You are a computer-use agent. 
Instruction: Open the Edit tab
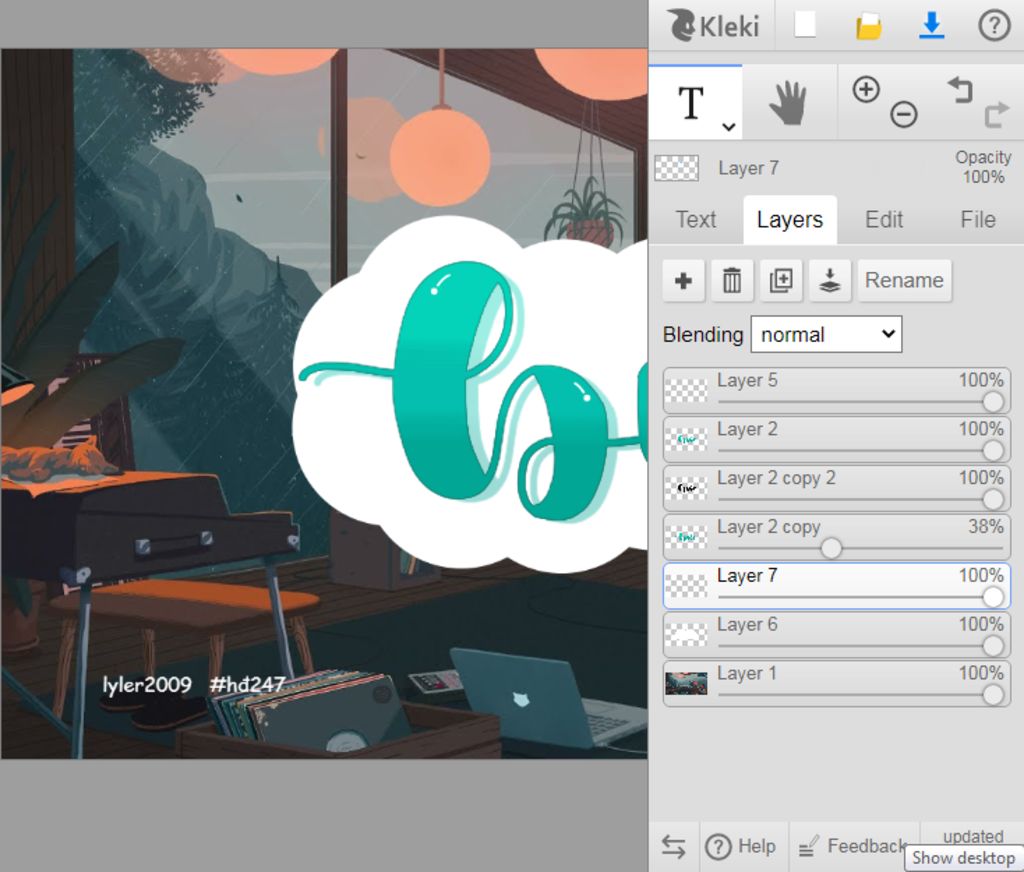pos(884,219)
